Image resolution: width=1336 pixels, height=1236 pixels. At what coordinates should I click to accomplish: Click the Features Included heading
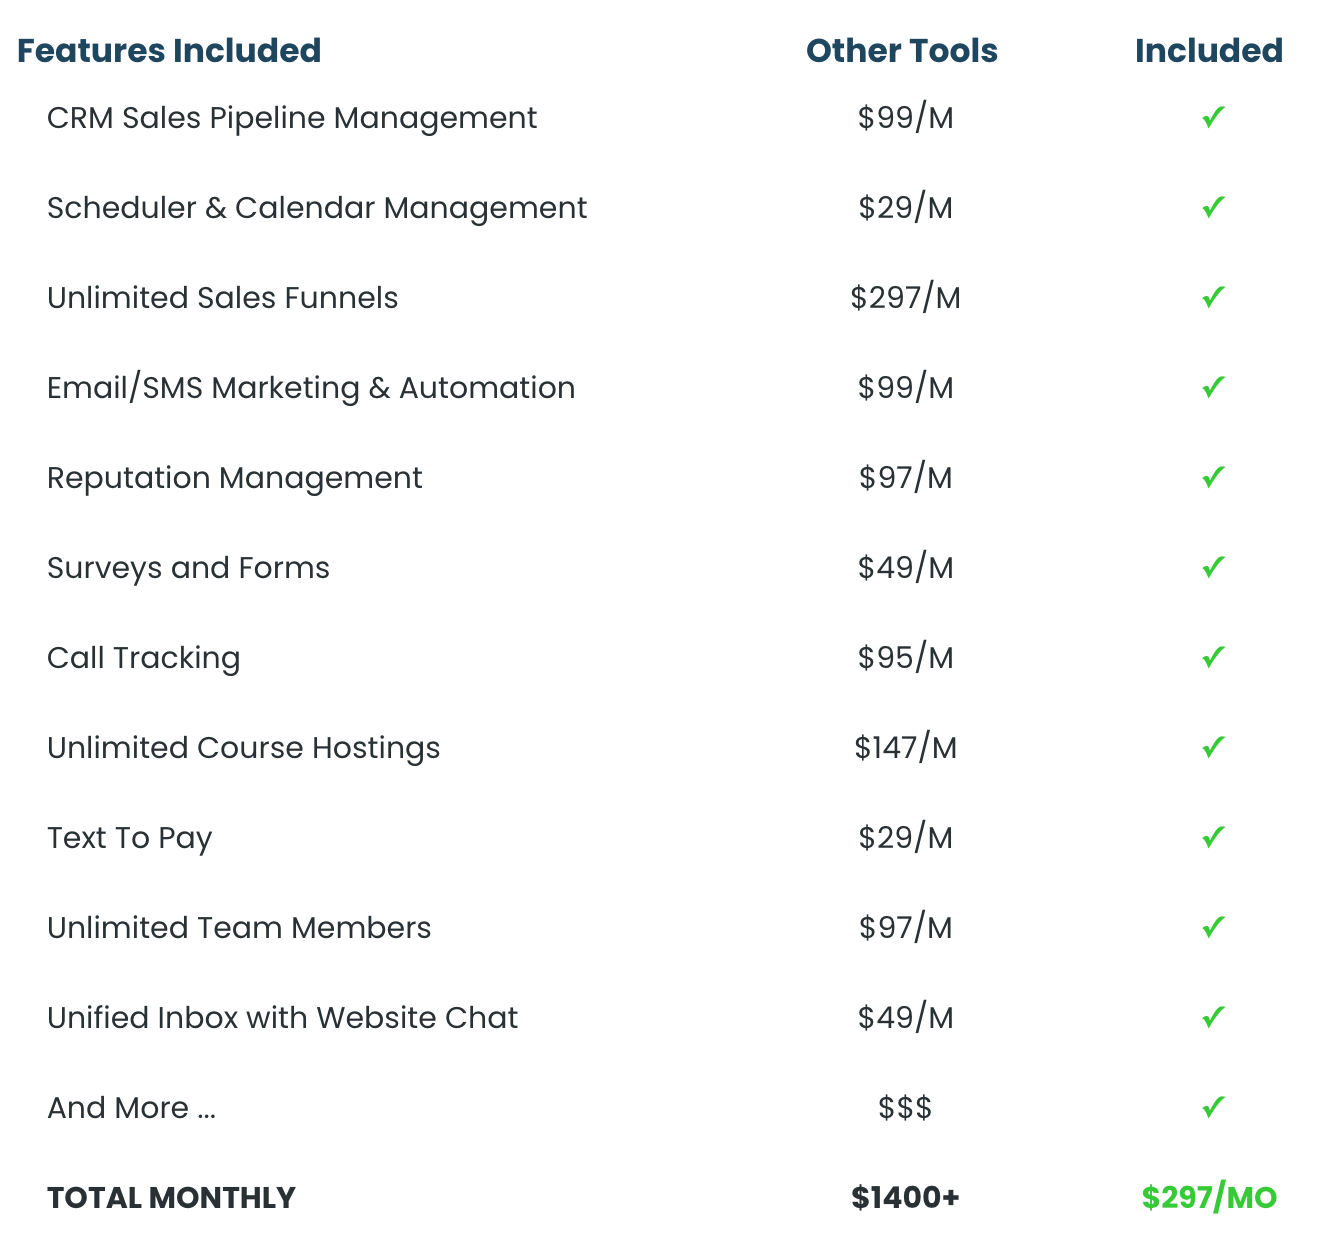pyautogui.click(x=169, y=51)
